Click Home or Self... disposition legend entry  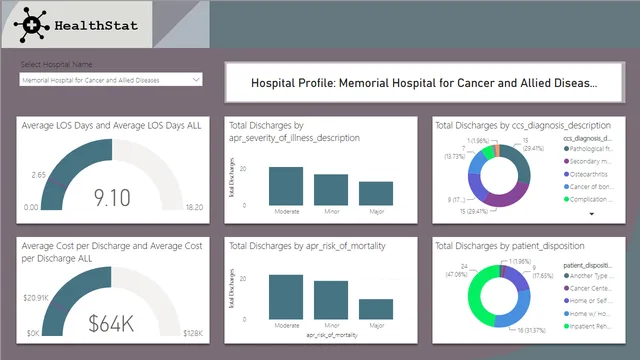point(588,301)
